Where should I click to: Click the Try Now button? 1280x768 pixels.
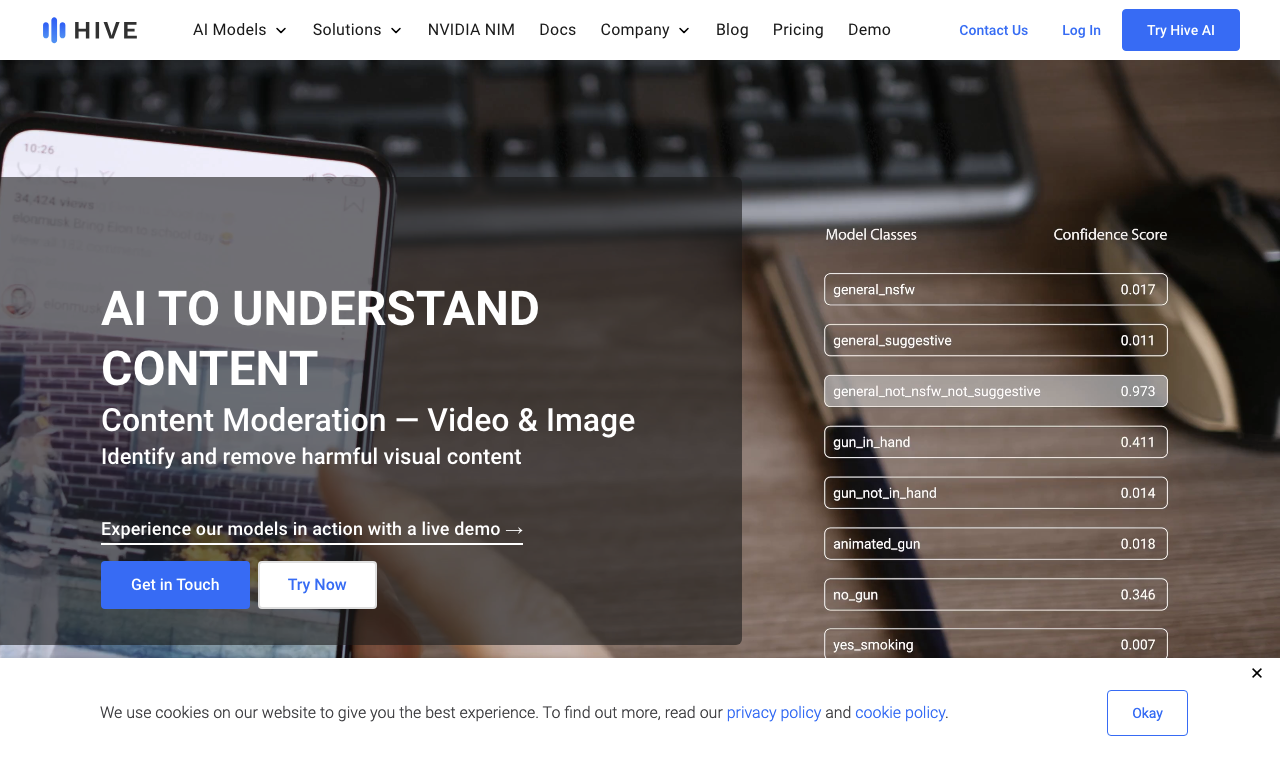coord(317,585)
